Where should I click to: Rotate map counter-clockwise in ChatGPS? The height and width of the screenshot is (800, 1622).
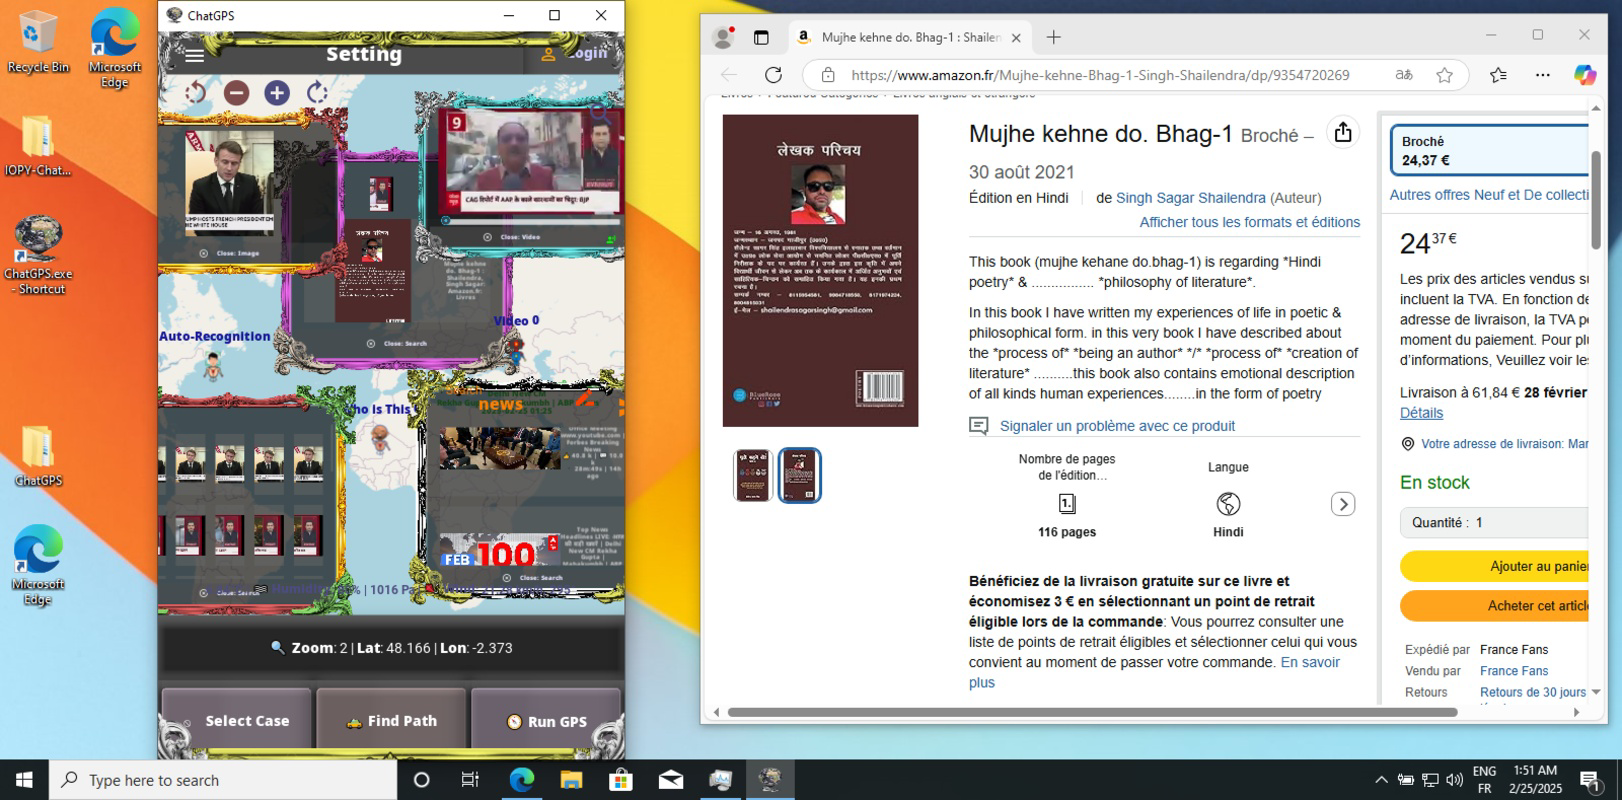195,93
